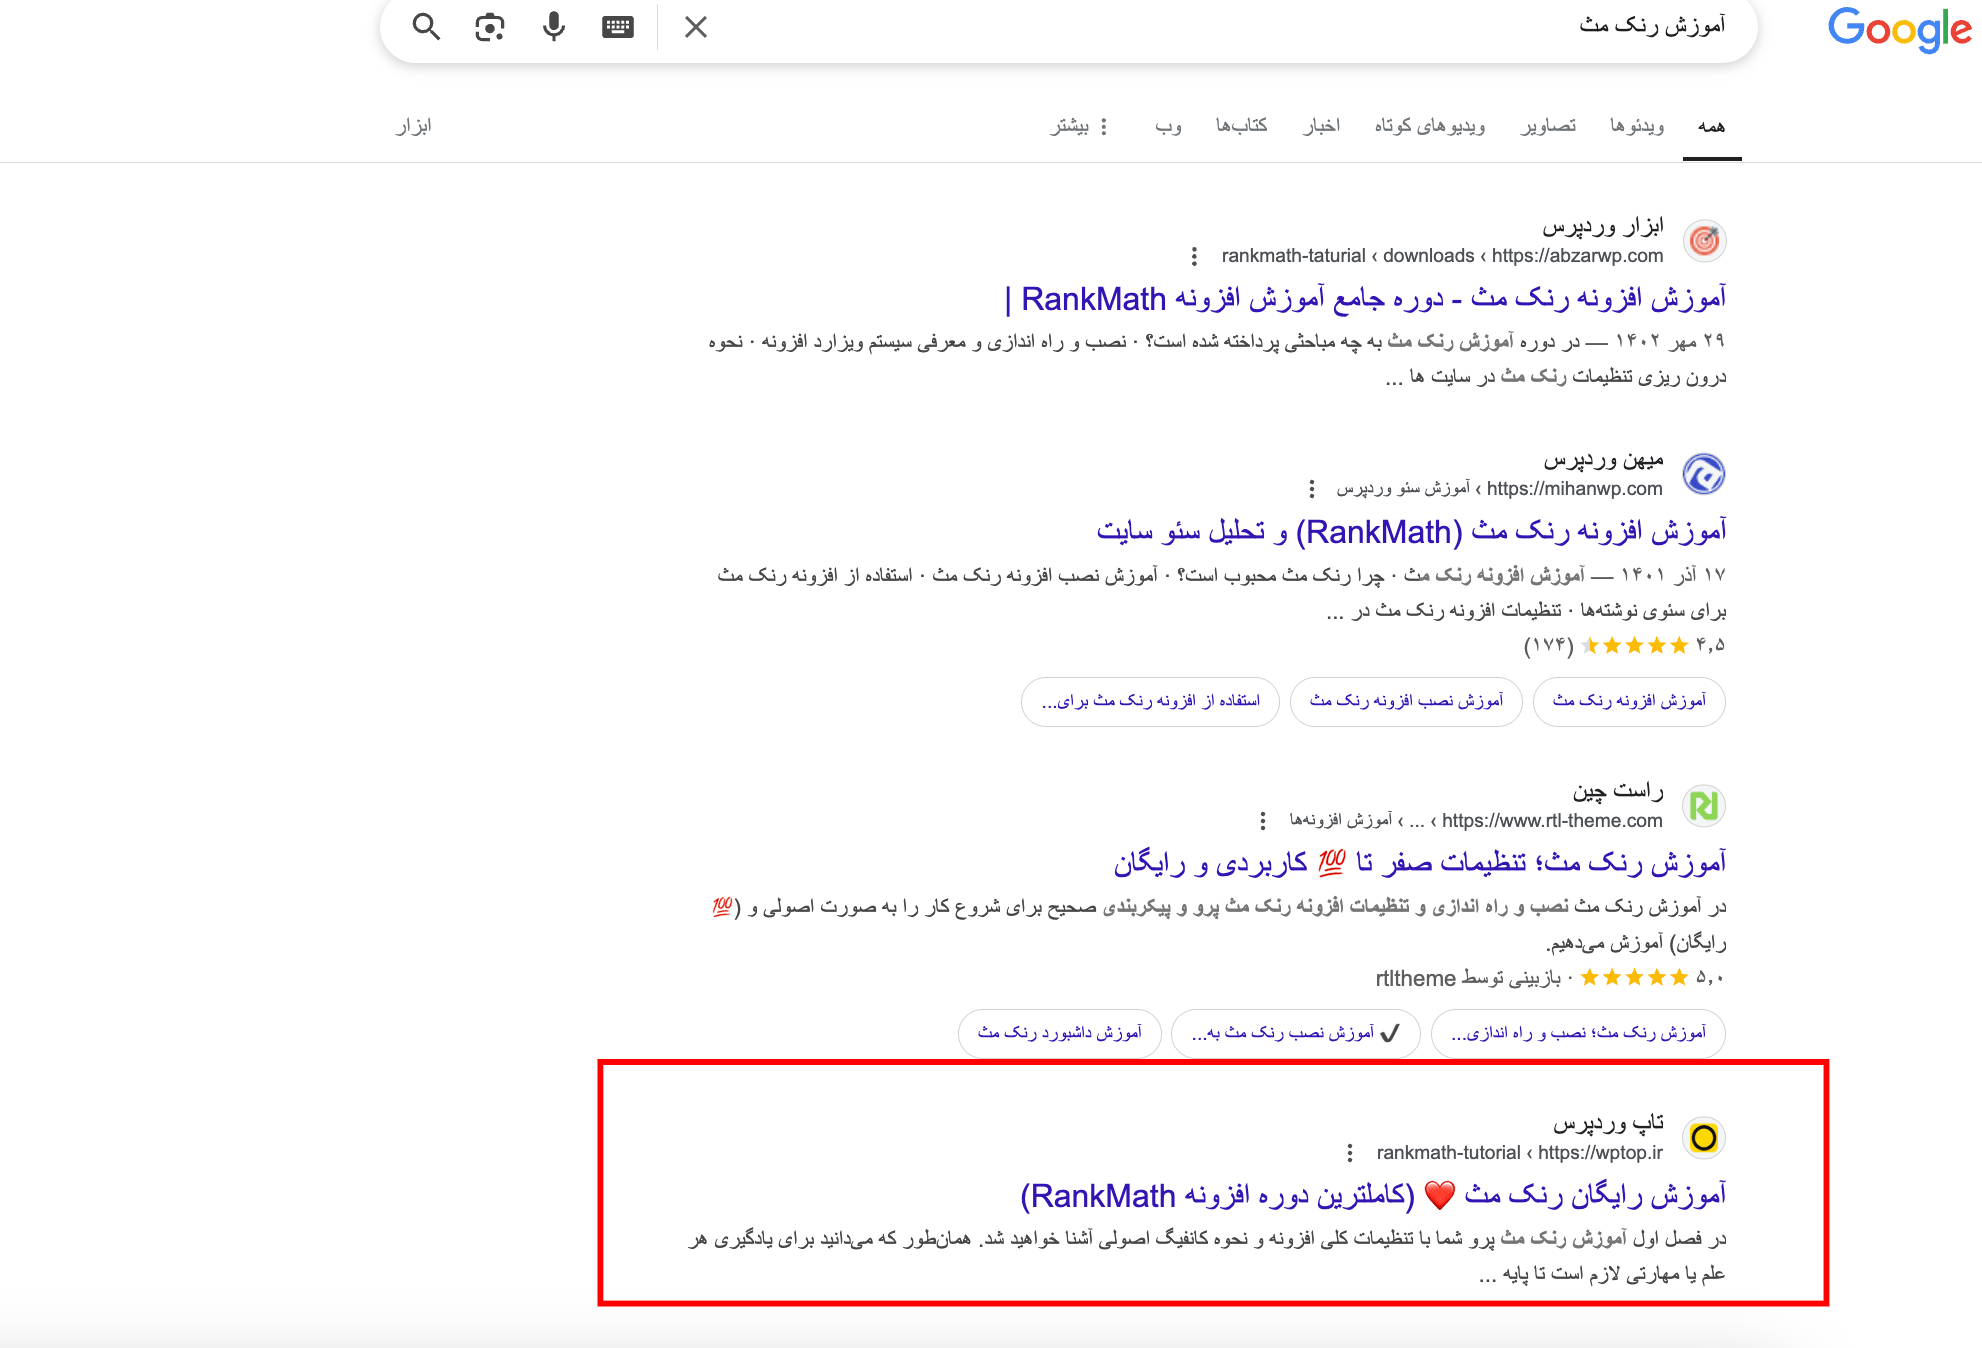Switch to تصاویر images tab
1982x1348 pixels.
[1549, 126]
